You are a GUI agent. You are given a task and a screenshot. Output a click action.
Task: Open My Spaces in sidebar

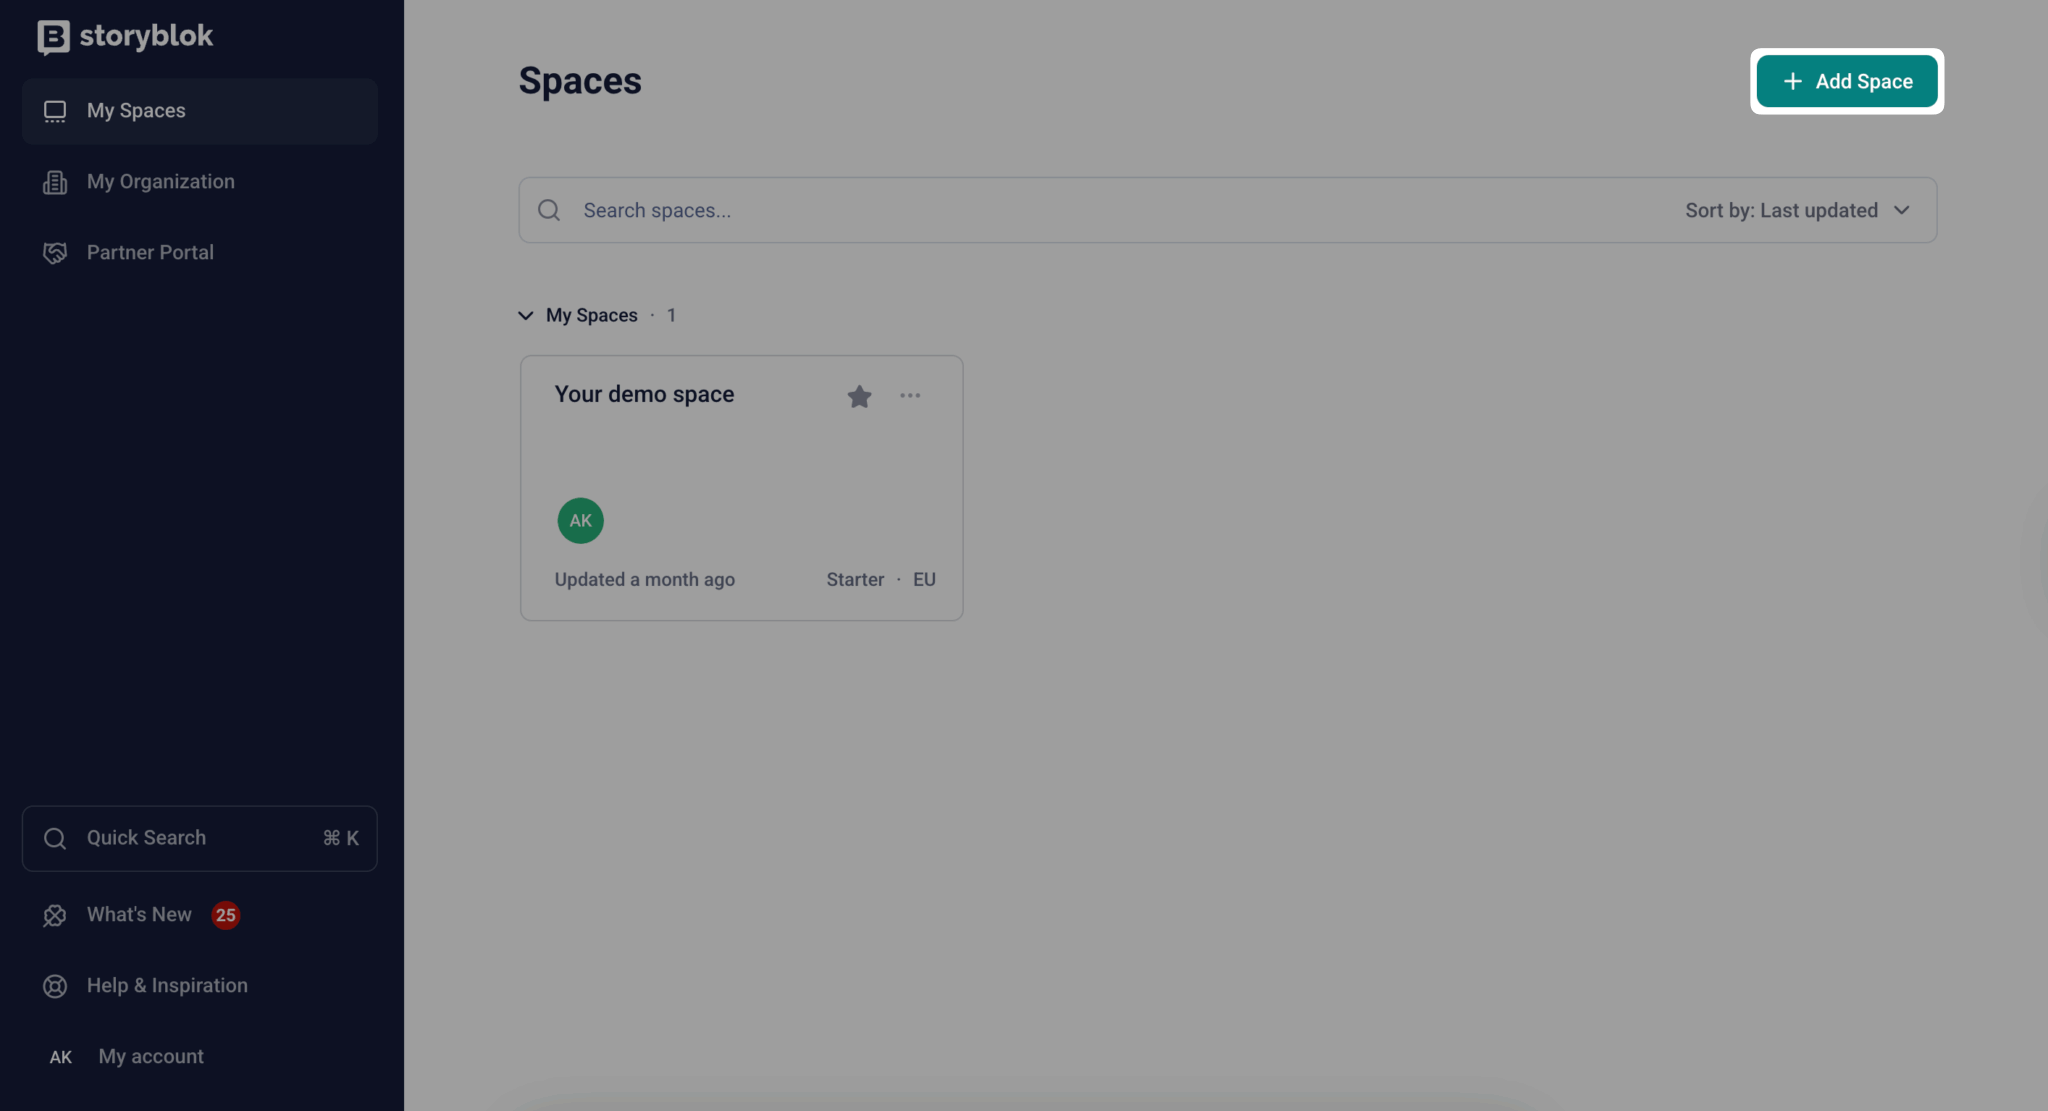136,111
